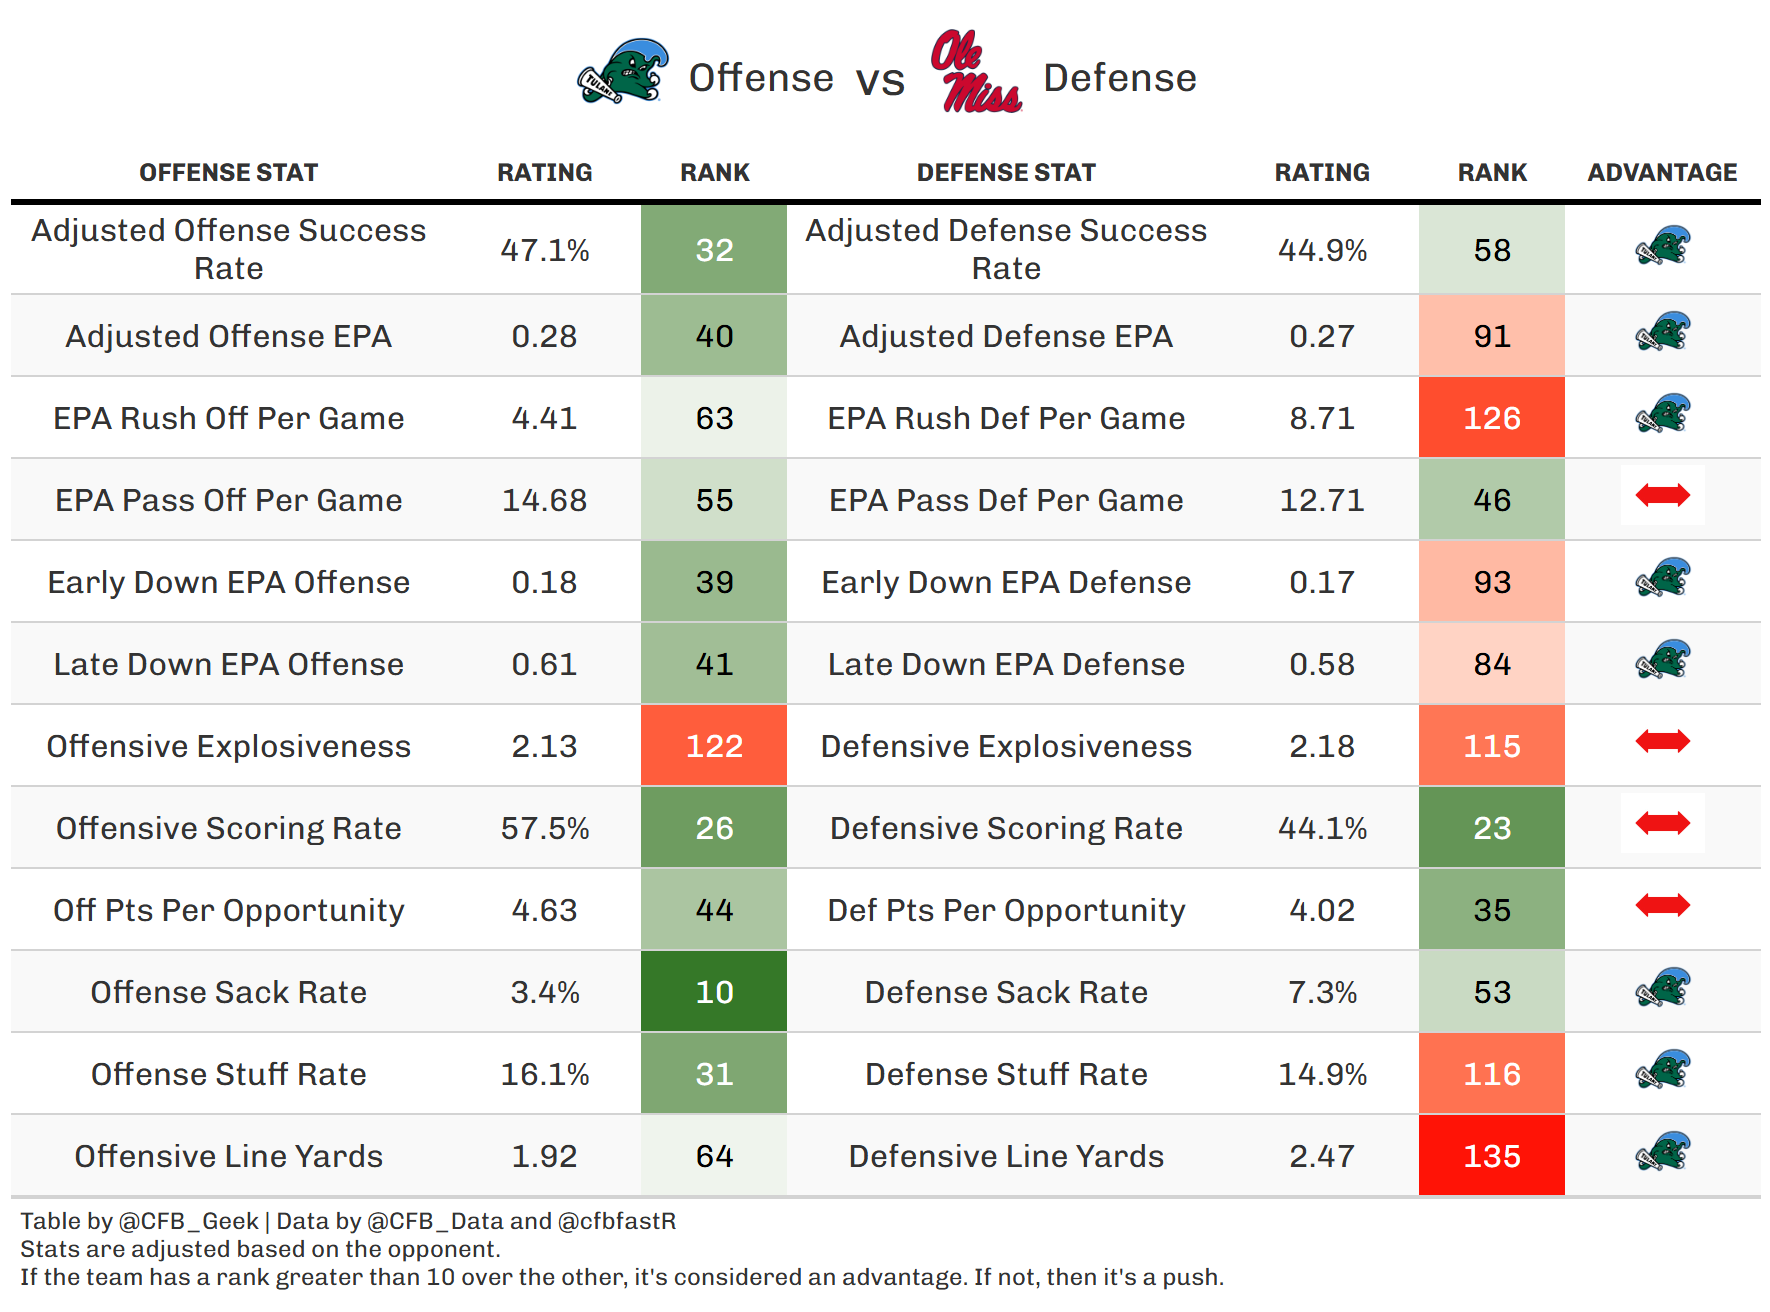Image resolution: width=1770 pixels, height=1312 pixels.
Task: Click the Tulane advantage icon for EPA Rush row
Action: click(x=1662, y=414)
